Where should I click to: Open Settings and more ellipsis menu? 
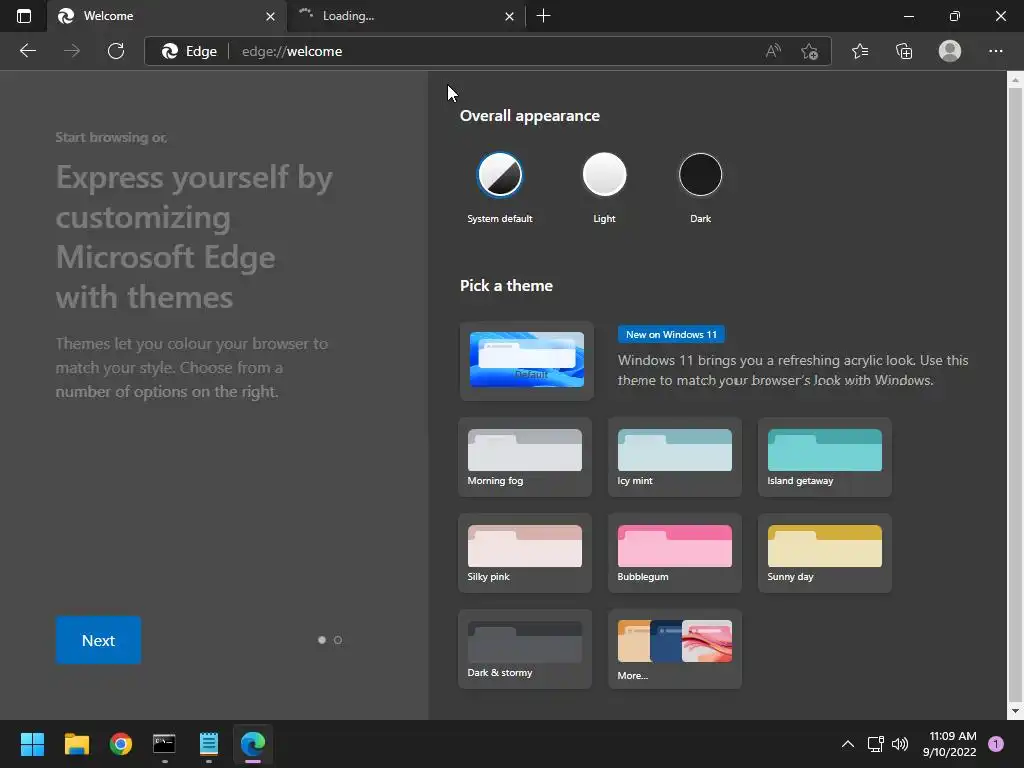[x=995, y=51]
